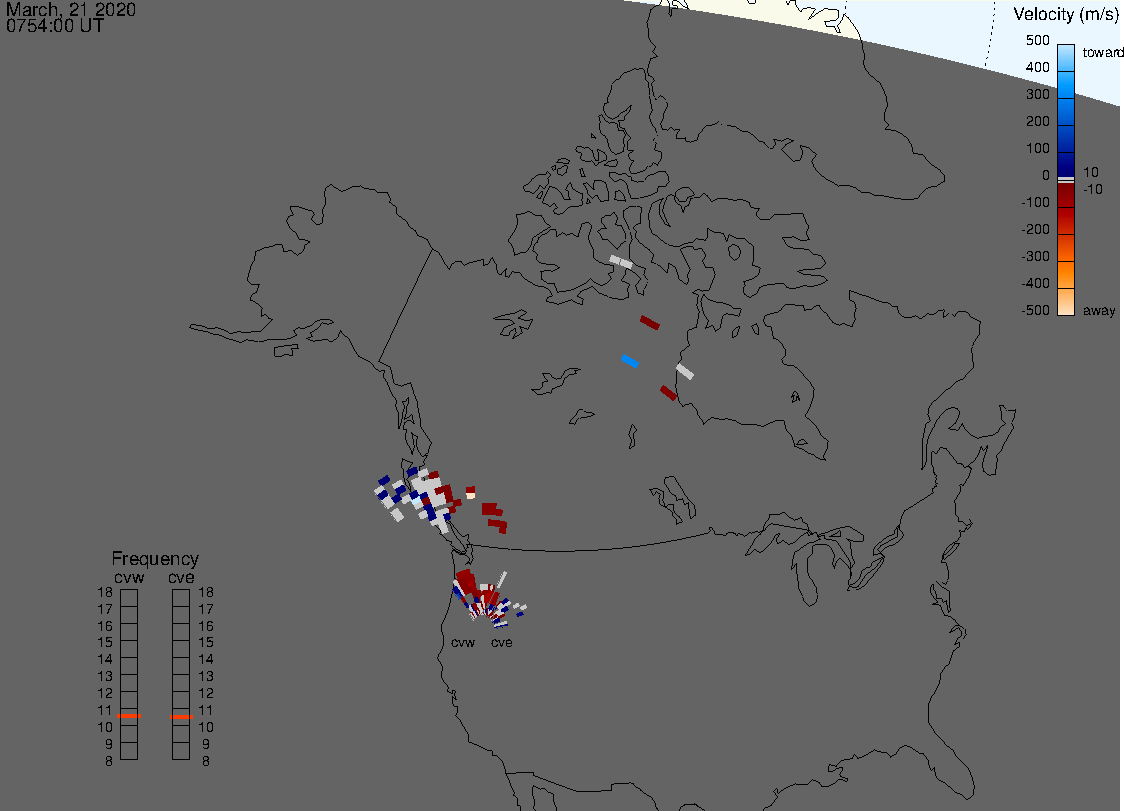1124x811 pixels.
Task: Click the top cell of cve frequency bar
Action: (181, 598)
